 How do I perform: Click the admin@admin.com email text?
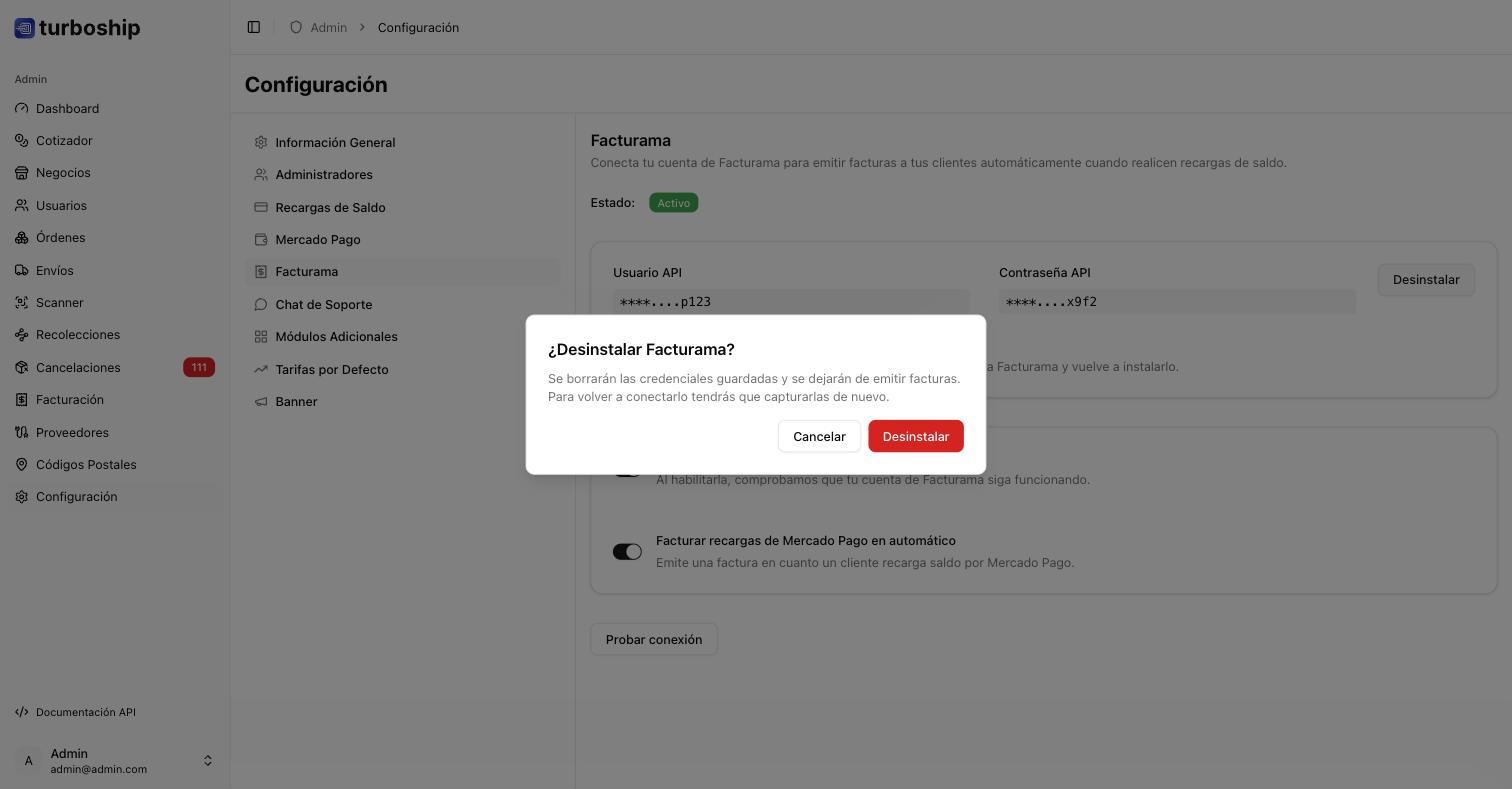(99, 769)
